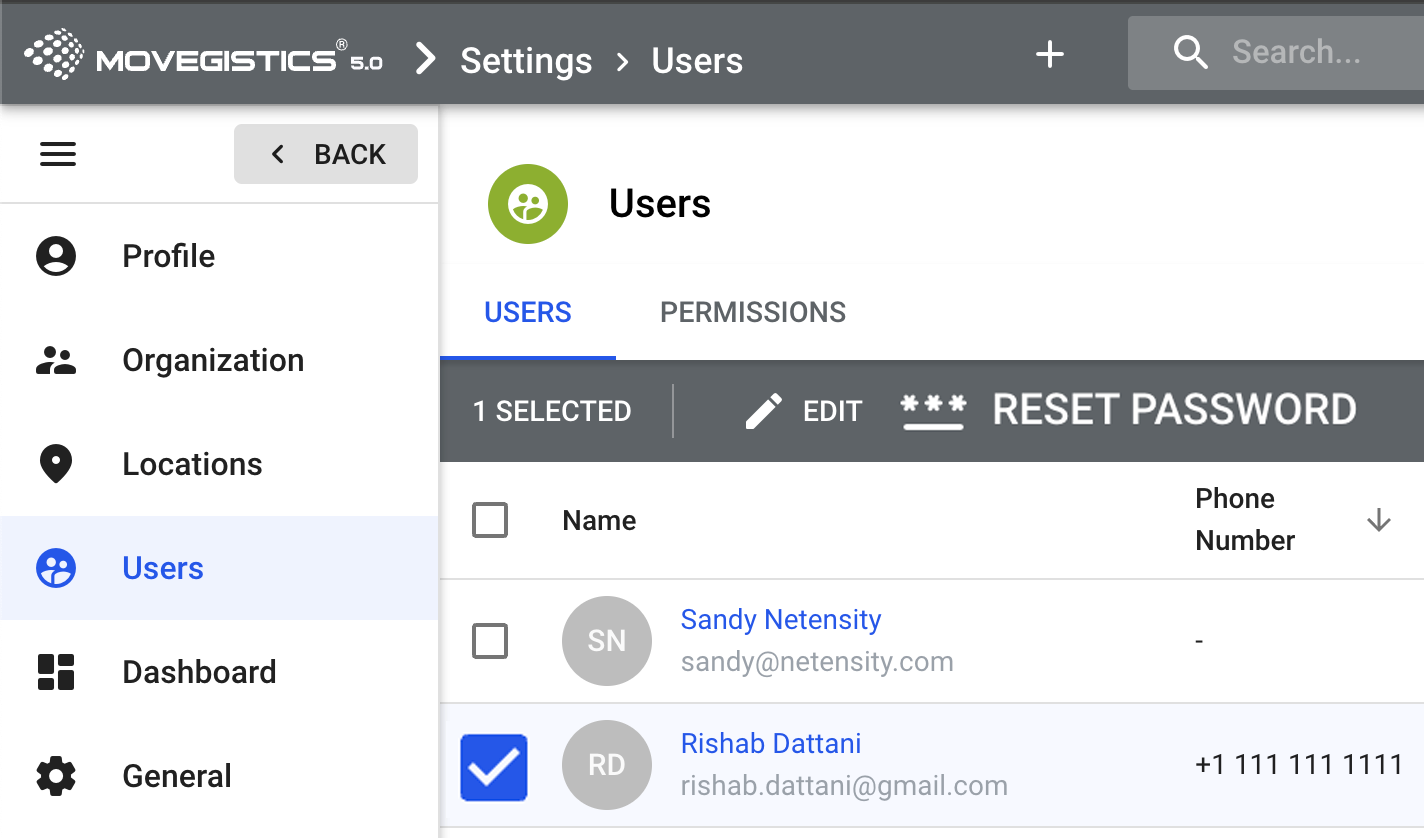Click the Locations pin icon
The width and height of the screenshot is (1424, 838).
[x=56, y=464]
